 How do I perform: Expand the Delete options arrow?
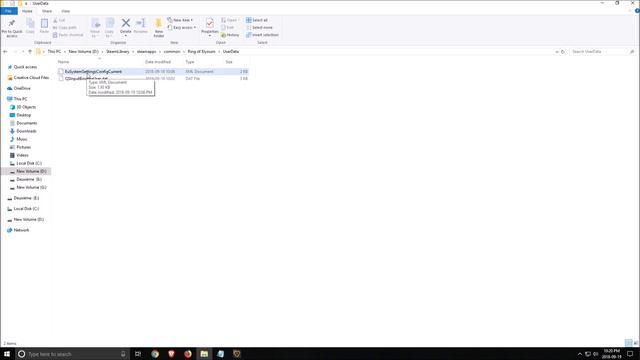click(x=126, y=36)
